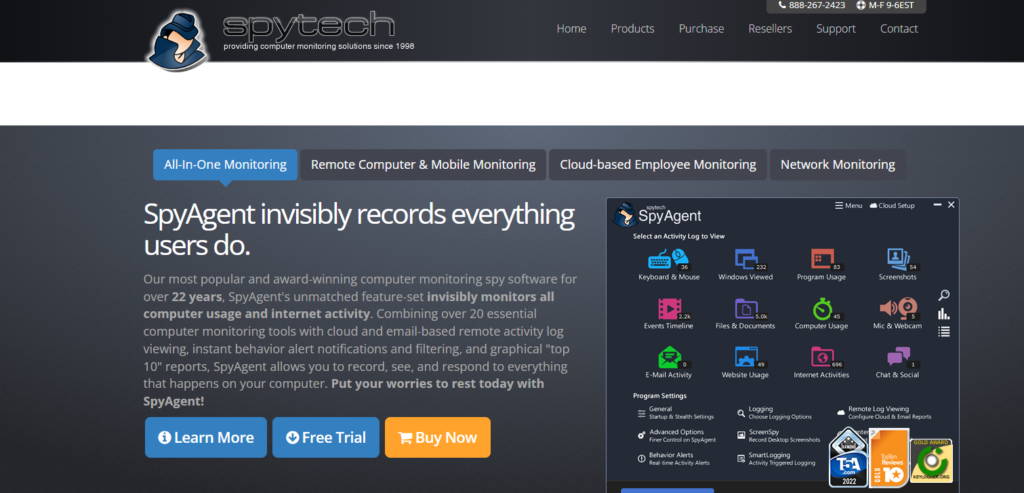Click the Free Trial download button

326,437
